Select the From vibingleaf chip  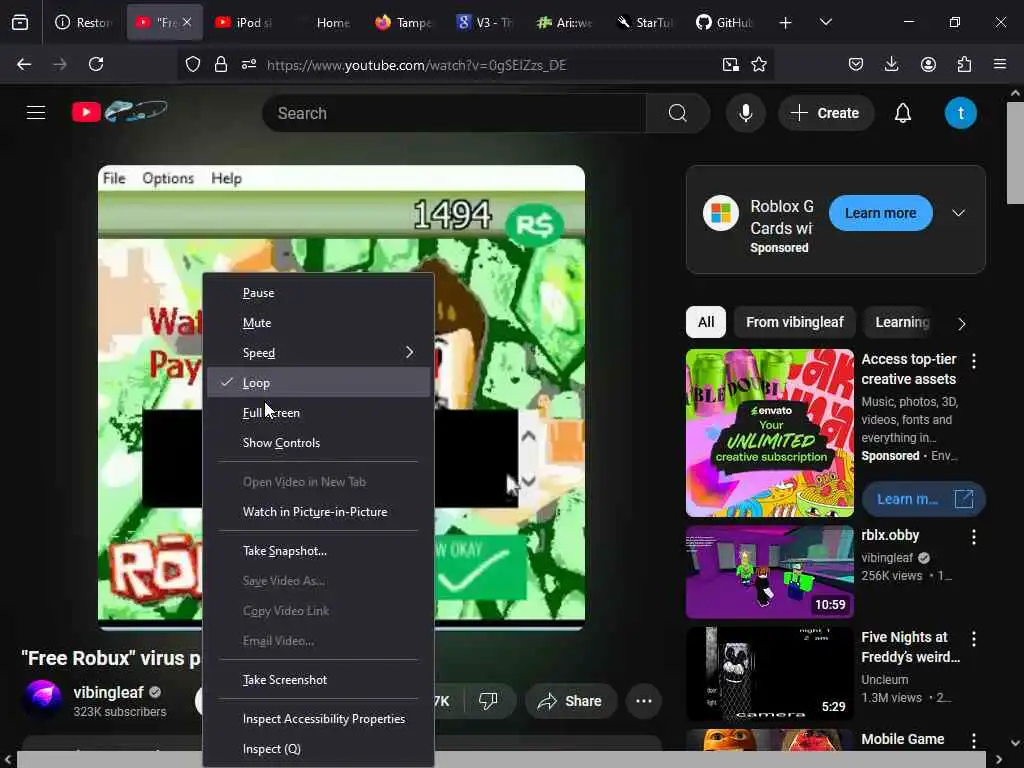point(795,322)
